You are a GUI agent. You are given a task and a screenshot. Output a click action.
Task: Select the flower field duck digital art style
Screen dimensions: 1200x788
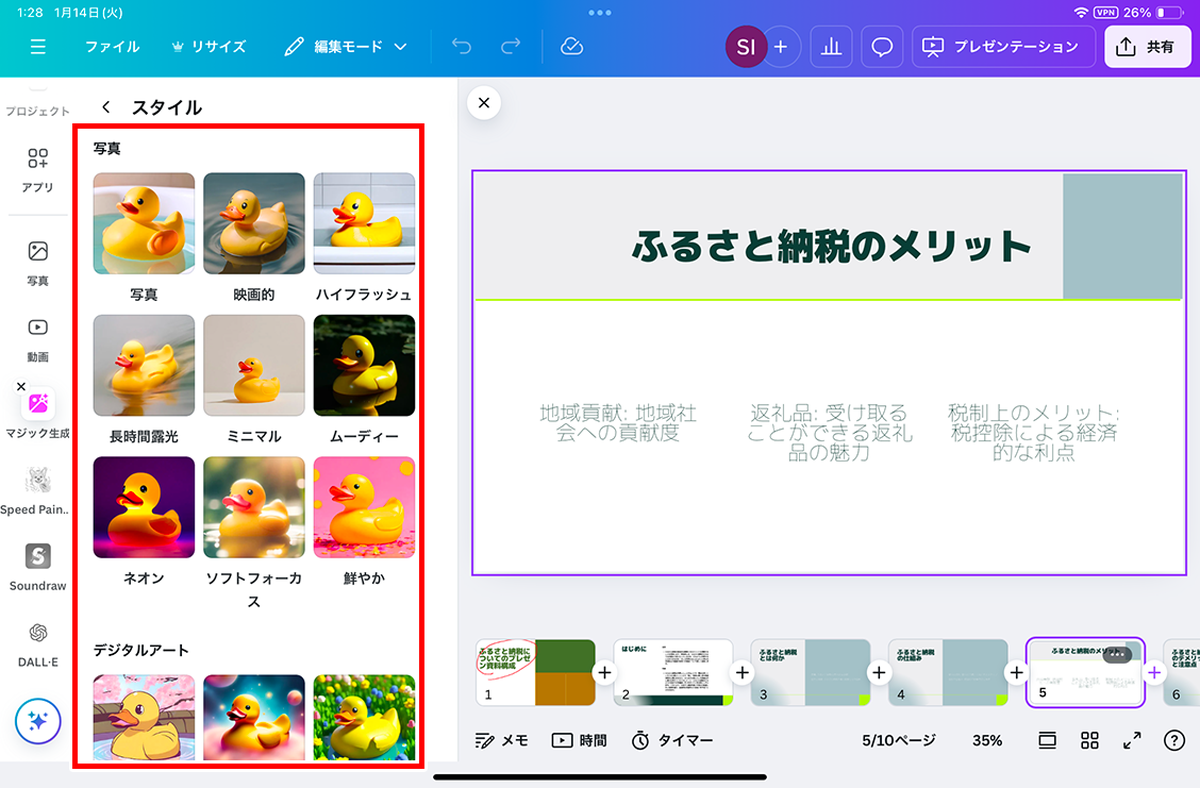coord(364,717)
